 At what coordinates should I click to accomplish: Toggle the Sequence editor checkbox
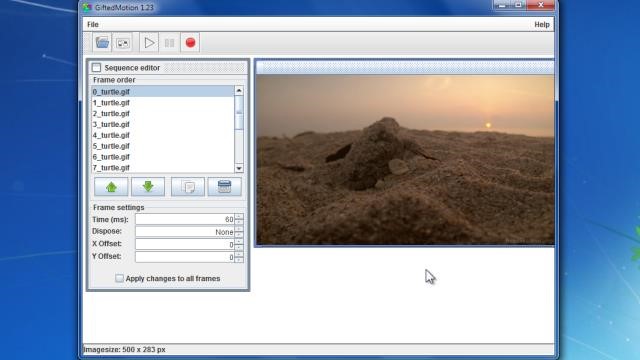[x=96, y=67]
